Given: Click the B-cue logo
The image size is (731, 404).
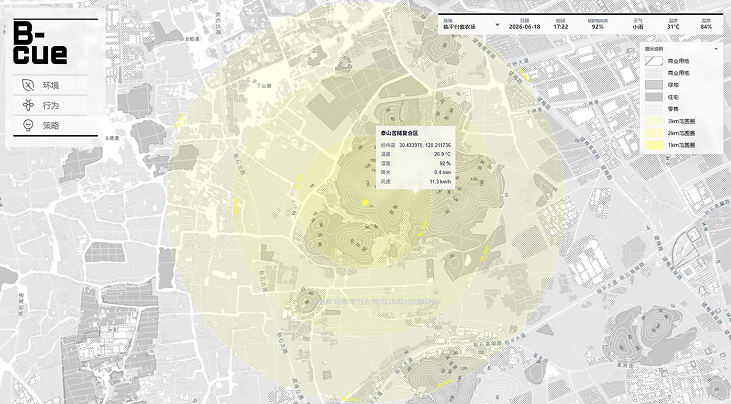Looking at the screenshot, I should click(x=40, y=43).
